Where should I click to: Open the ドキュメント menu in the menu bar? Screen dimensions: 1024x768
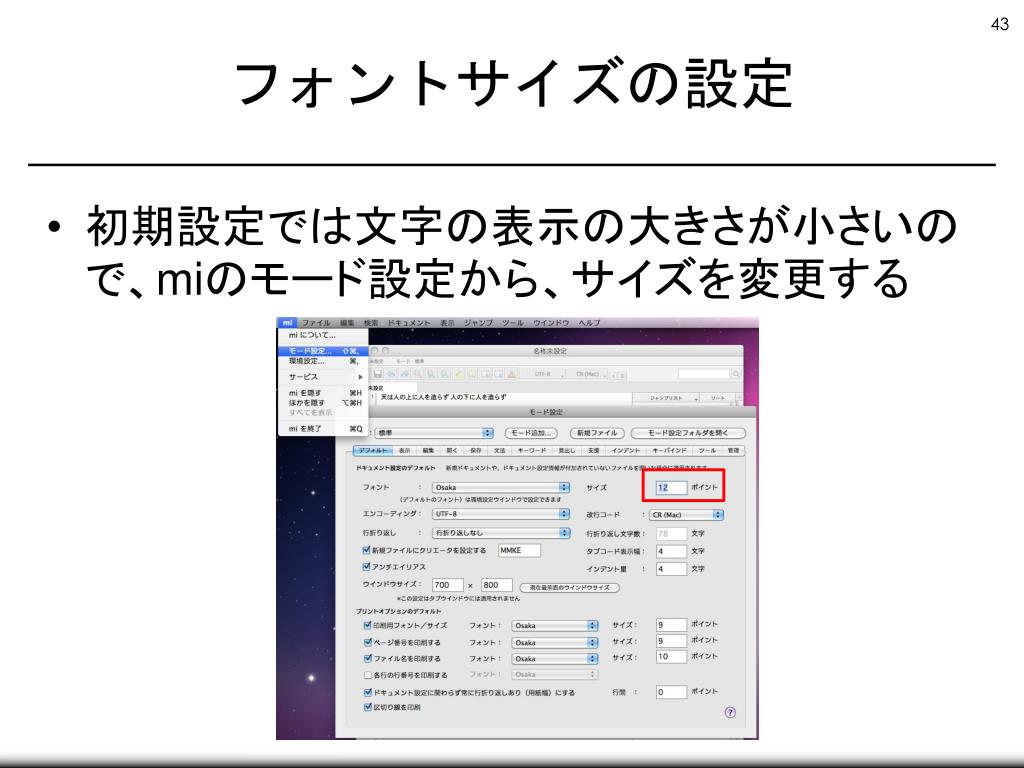pyautogui.click(x=409, y=323)
